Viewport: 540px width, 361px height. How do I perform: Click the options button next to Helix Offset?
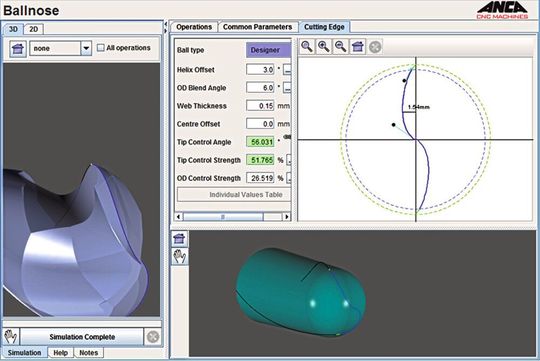pyautogui.click(x=287, y=70)
